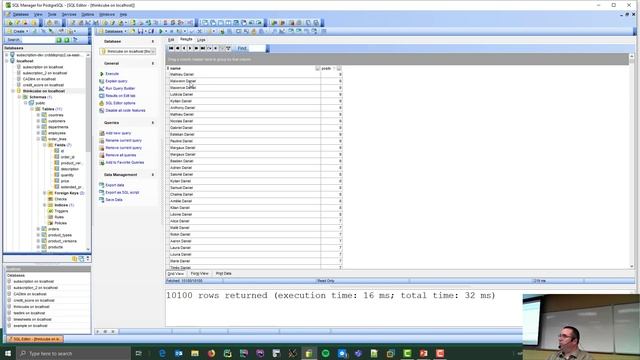This screenshot has width=640, height=360.
Task: Open Spotify from taskbar
Action: click(x=325, y=353)
